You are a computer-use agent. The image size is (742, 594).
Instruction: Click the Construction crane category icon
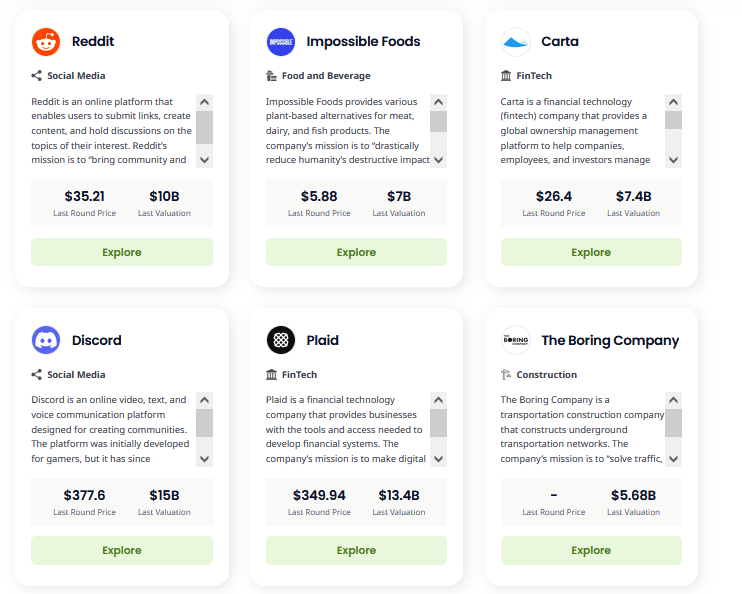(506, 374)
